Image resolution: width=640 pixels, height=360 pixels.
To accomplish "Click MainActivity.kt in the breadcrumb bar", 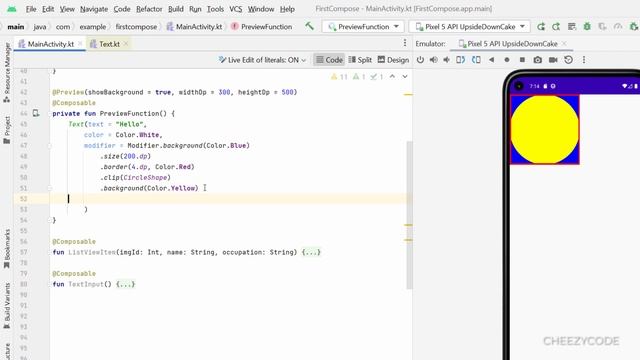I will point(195,27).
